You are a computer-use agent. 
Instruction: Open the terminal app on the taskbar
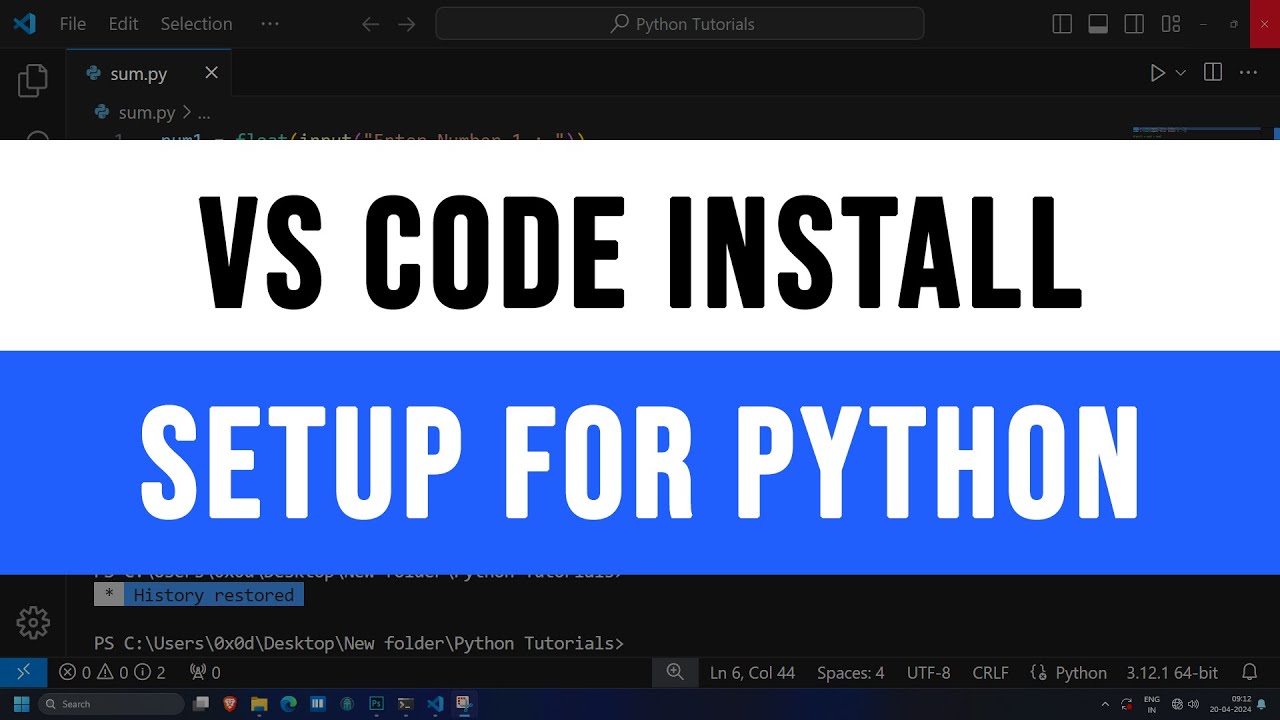point(405,704)
